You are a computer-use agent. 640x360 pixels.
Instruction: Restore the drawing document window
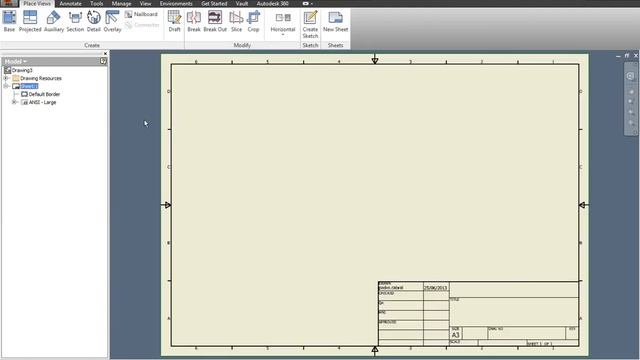pos(627,56)
